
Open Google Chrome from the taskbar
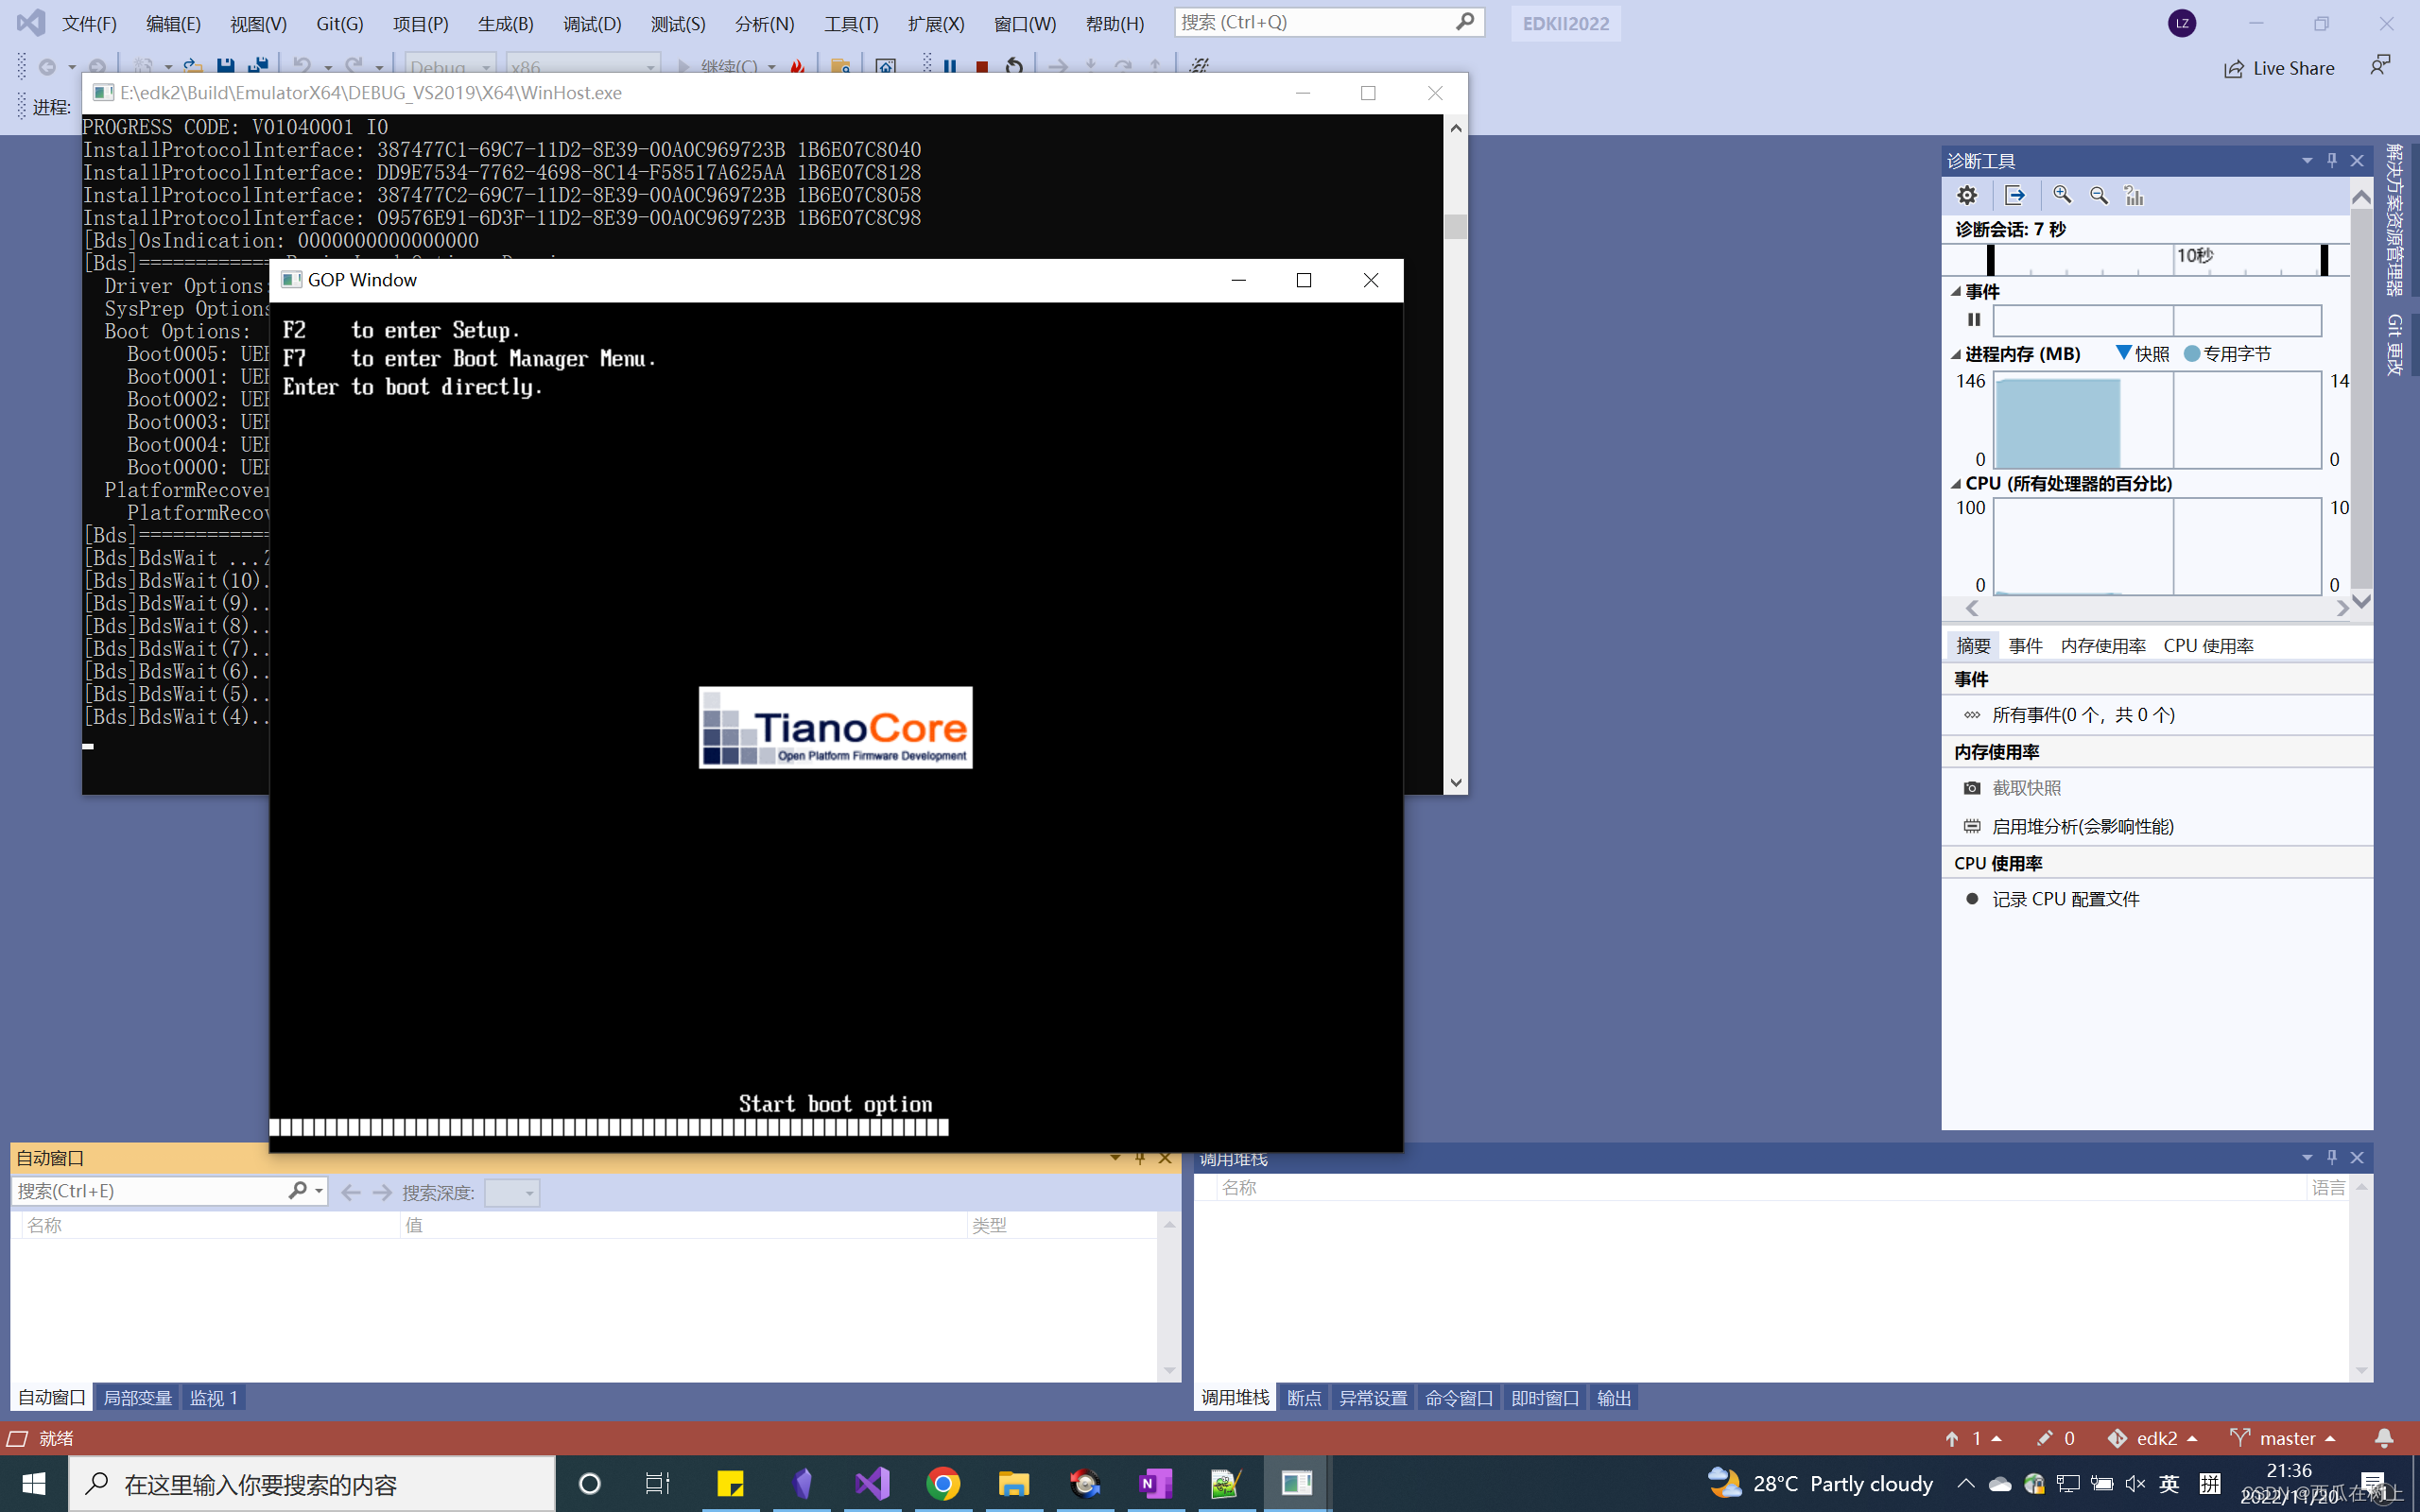(x=943, y=1483)
